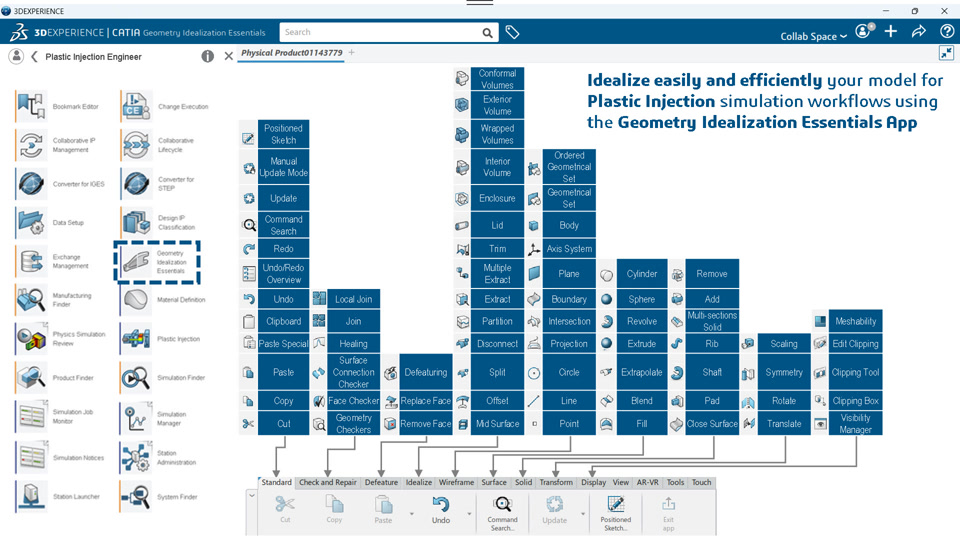Click the Visibility Manager command tile
The height and width of the screenshot is (540, 960).
coord(855,424)
